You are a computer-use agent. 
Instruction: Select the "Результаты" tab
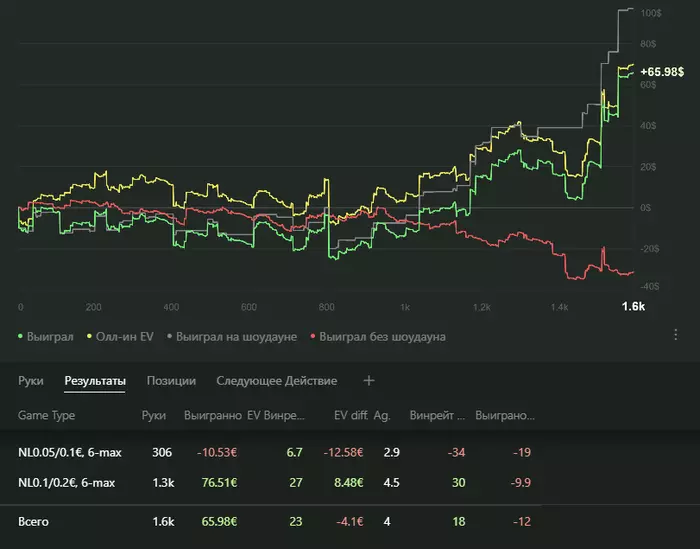[x=95, y=381]
